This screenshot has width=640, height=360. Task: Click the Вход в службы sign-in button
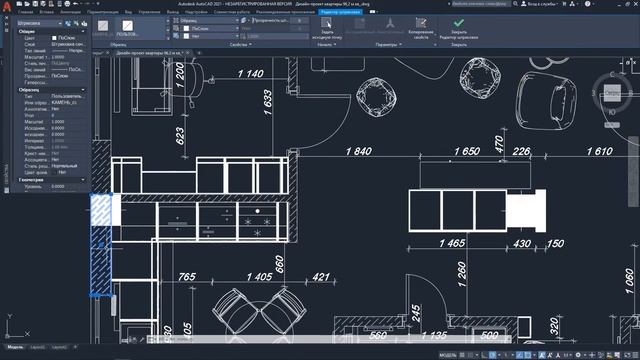point(540,4)
